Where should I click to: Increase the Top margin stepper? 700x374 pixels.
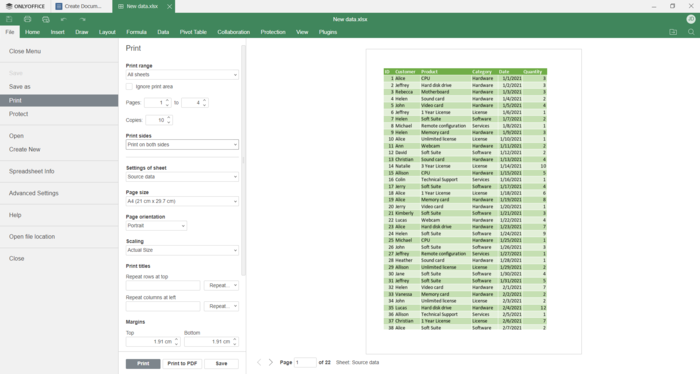[x=176, y=339]
